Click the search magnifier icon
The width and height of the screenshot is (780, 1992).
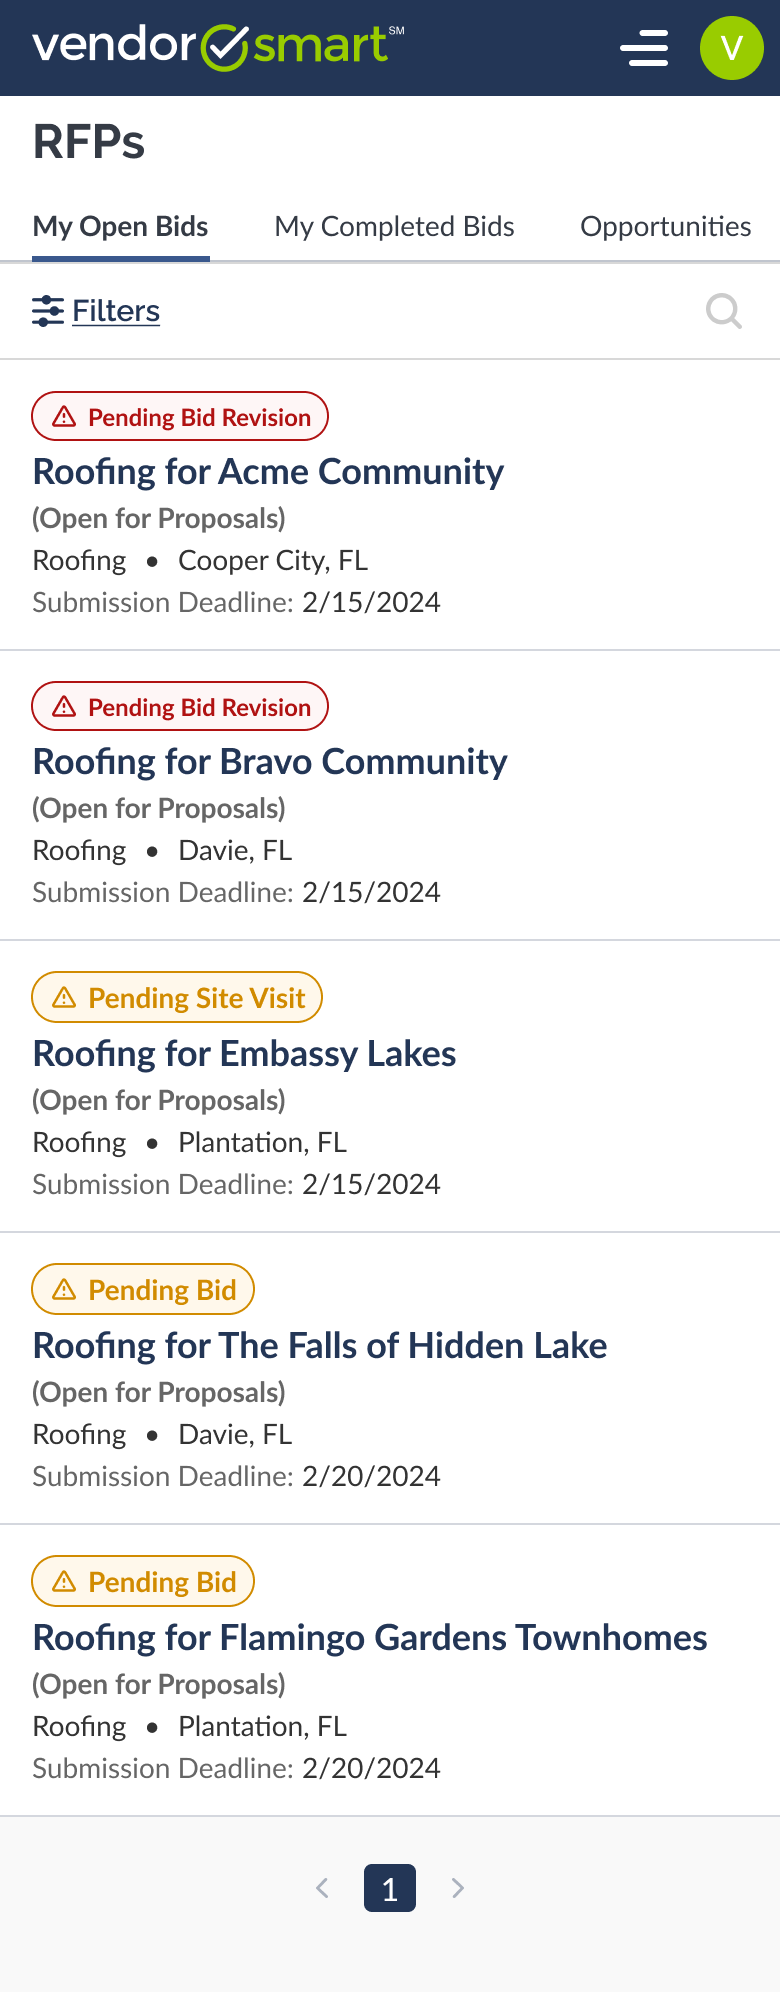[723, 311]
